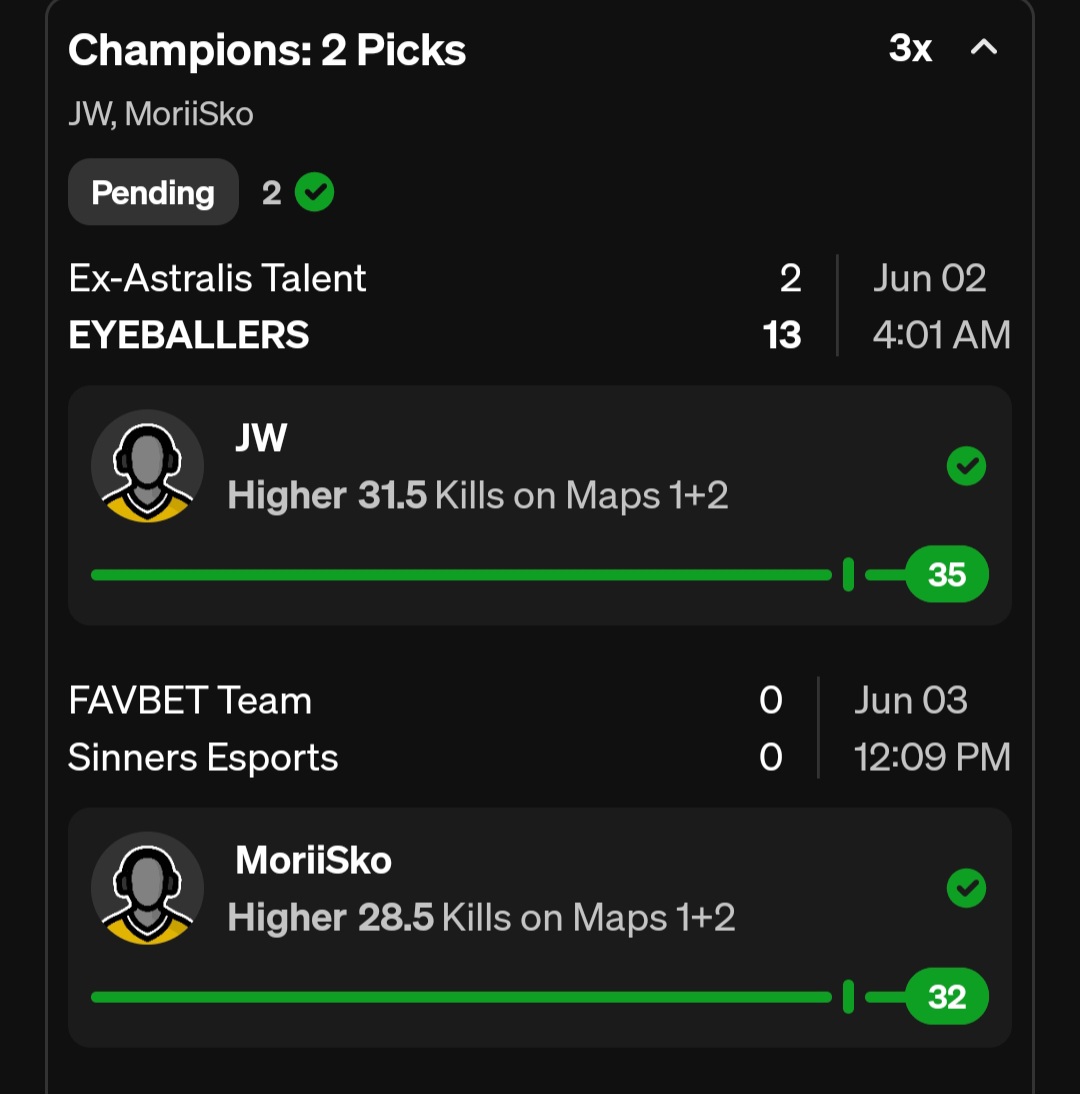The width and height of the screenshot is (1080, 1094).
Task: Click green checkmark on MoriiSko's pick
Action: click(x=966, y=888)
